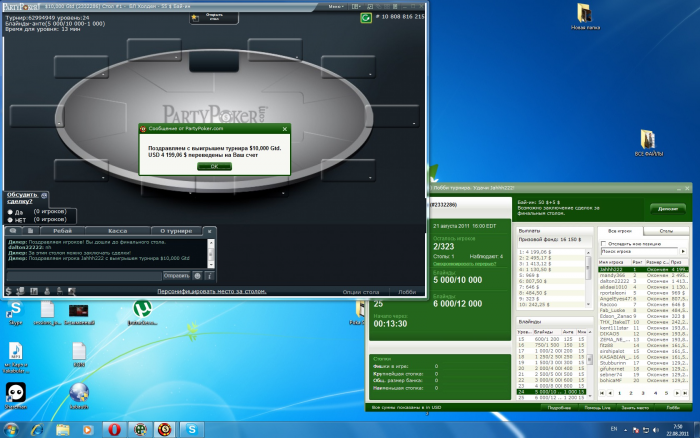
Task: Click the Отправить chat send button
Action: (176, 275)
